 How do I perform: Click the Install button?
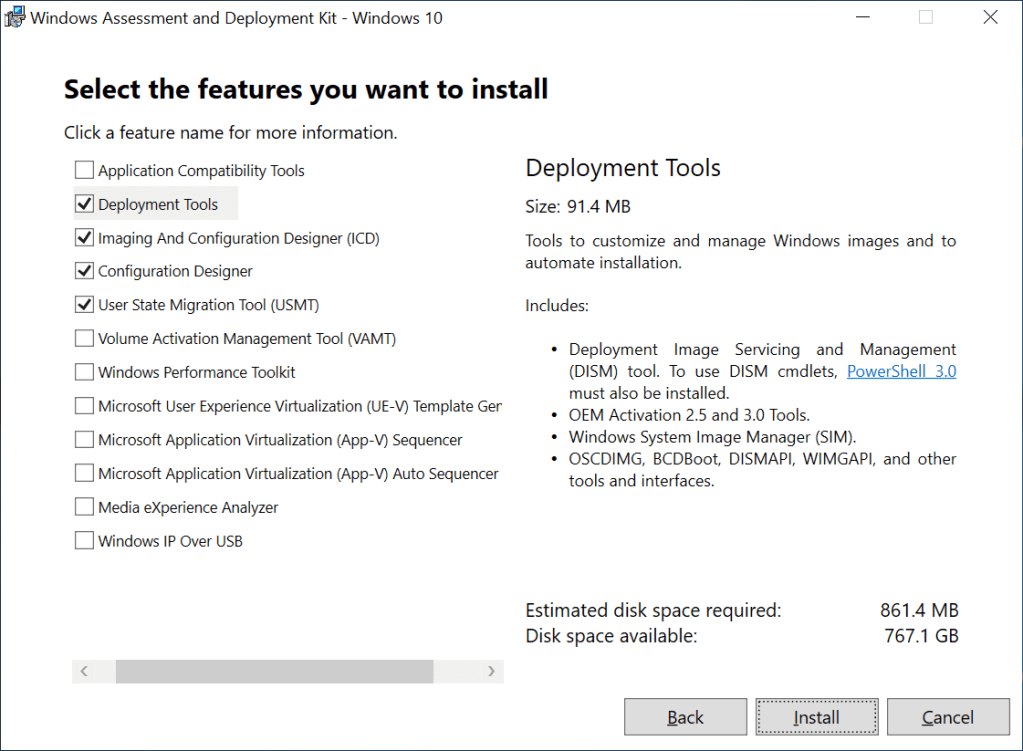[x=816, y=717]
